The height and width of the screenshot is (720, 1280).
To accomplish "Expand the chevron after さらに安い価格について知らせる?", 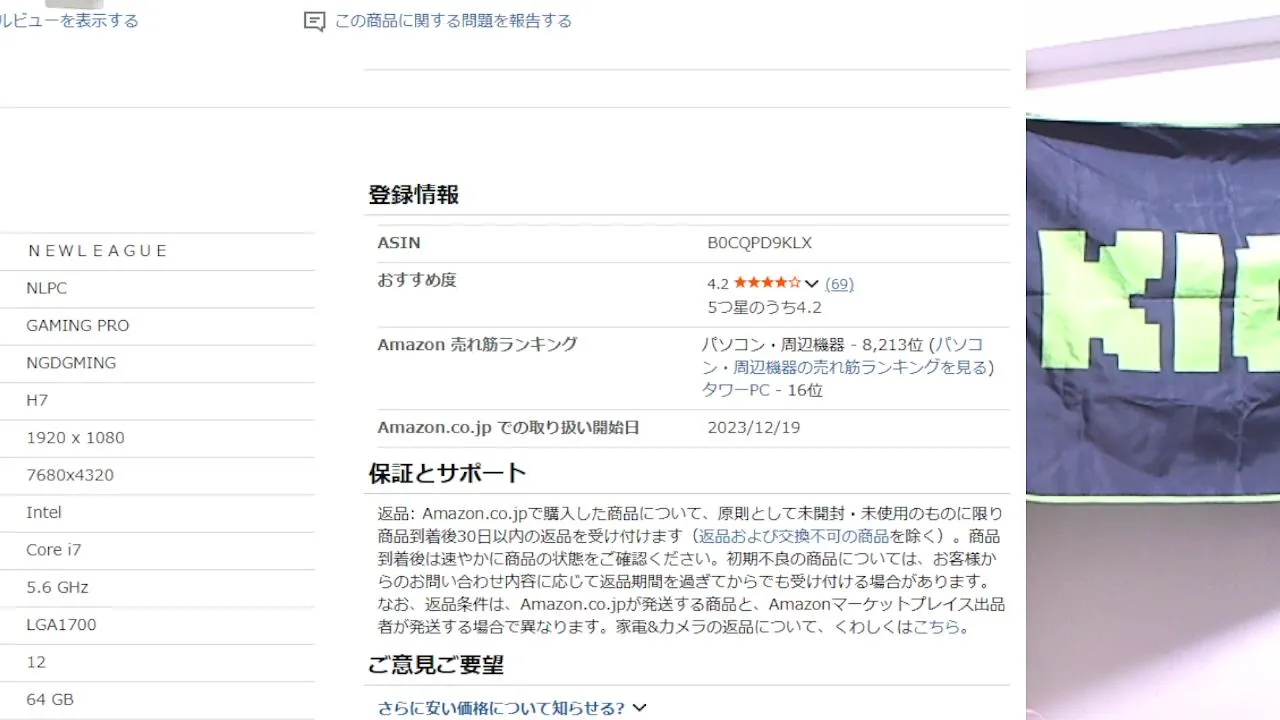I will point(640,708).
